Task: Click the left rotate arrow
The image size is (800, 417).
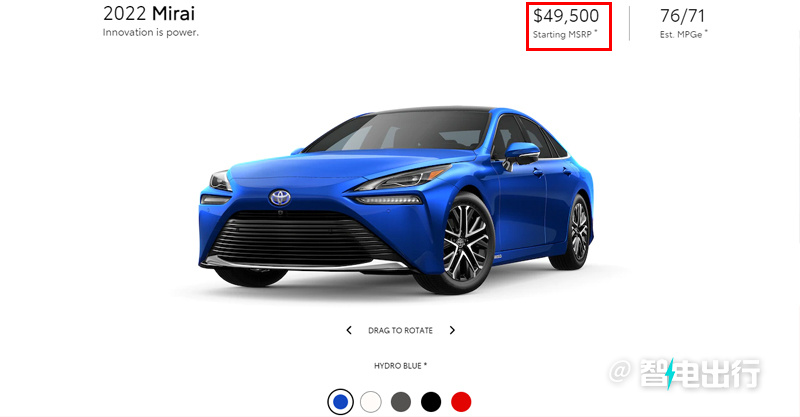Action: [349, 330]
